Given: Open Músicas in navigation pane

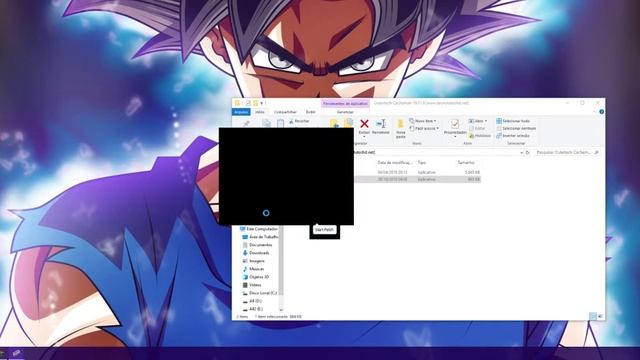Looking at the screenshot, I should pos(253,269).
